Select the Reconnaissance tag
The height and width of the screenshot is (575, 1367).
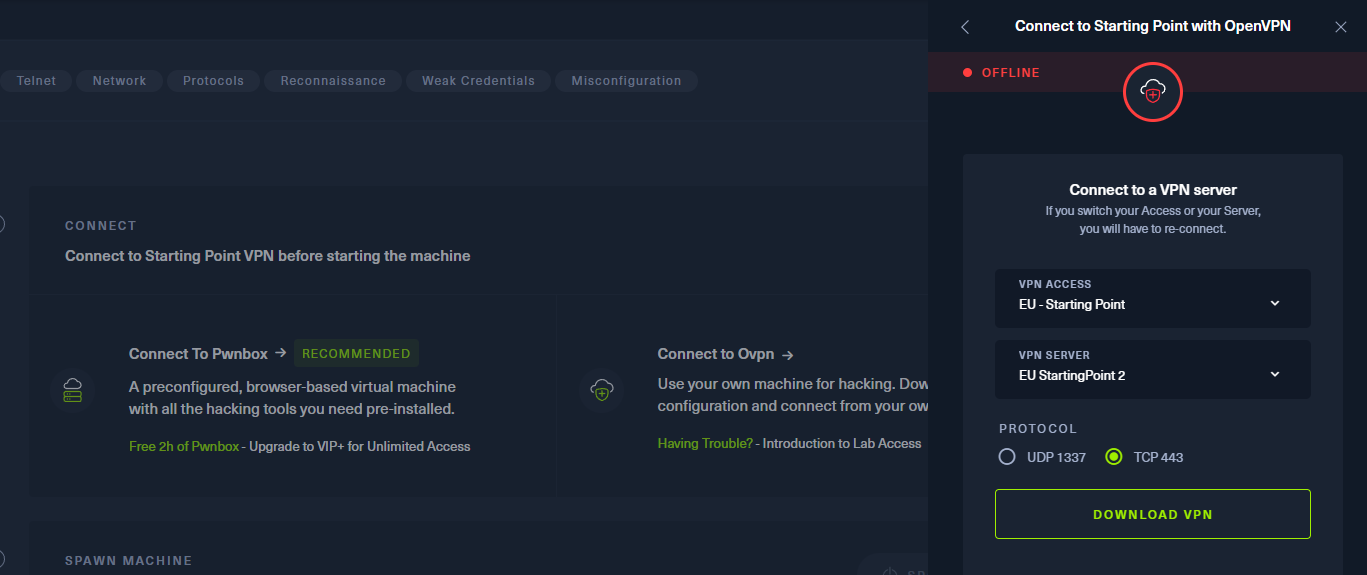tap(333, 81)
